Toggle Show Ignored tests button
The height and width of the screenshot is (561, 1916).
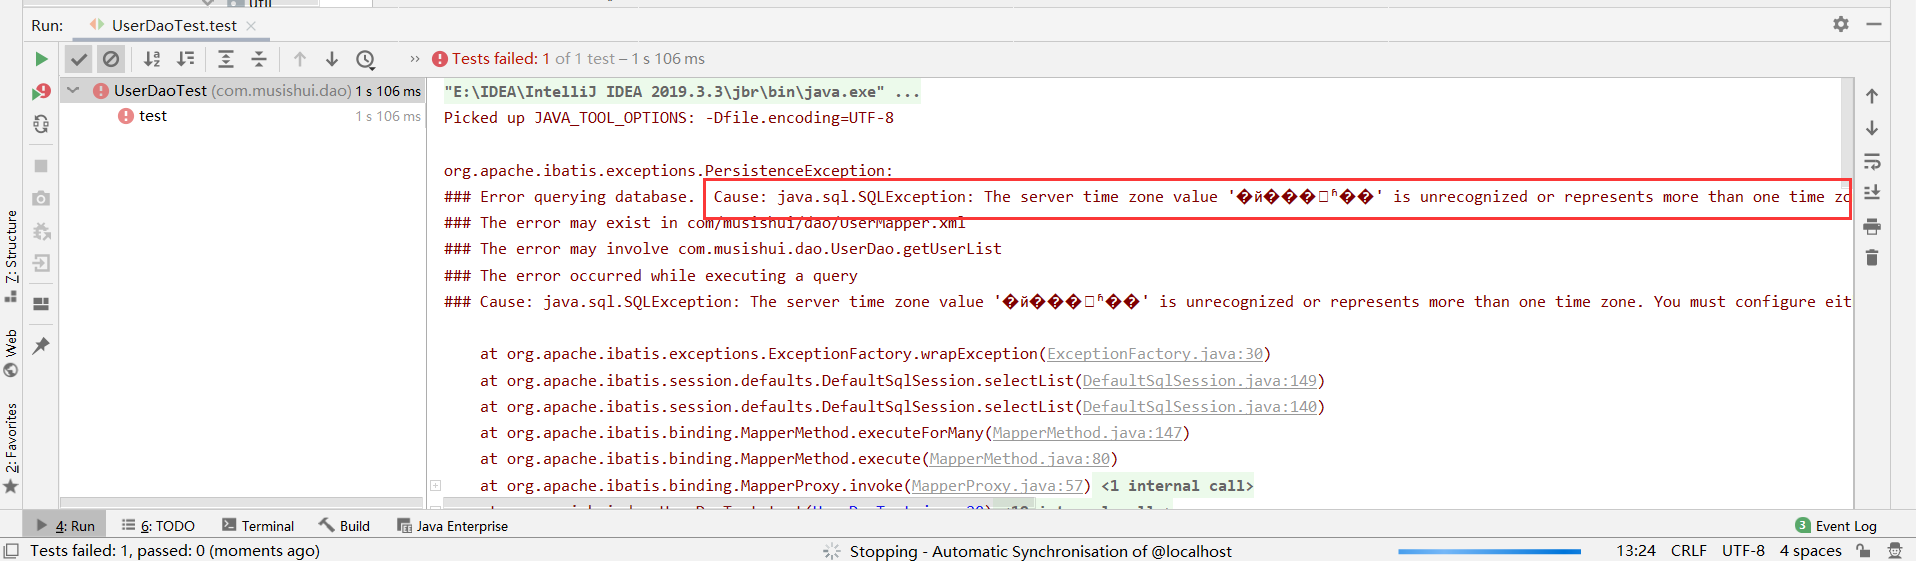point(111,59)
